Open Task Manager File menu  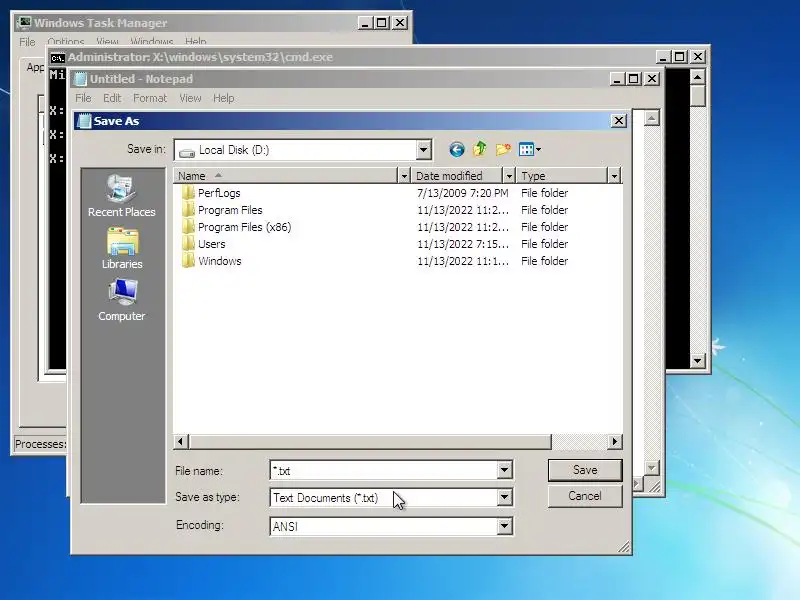pos(27,42)
